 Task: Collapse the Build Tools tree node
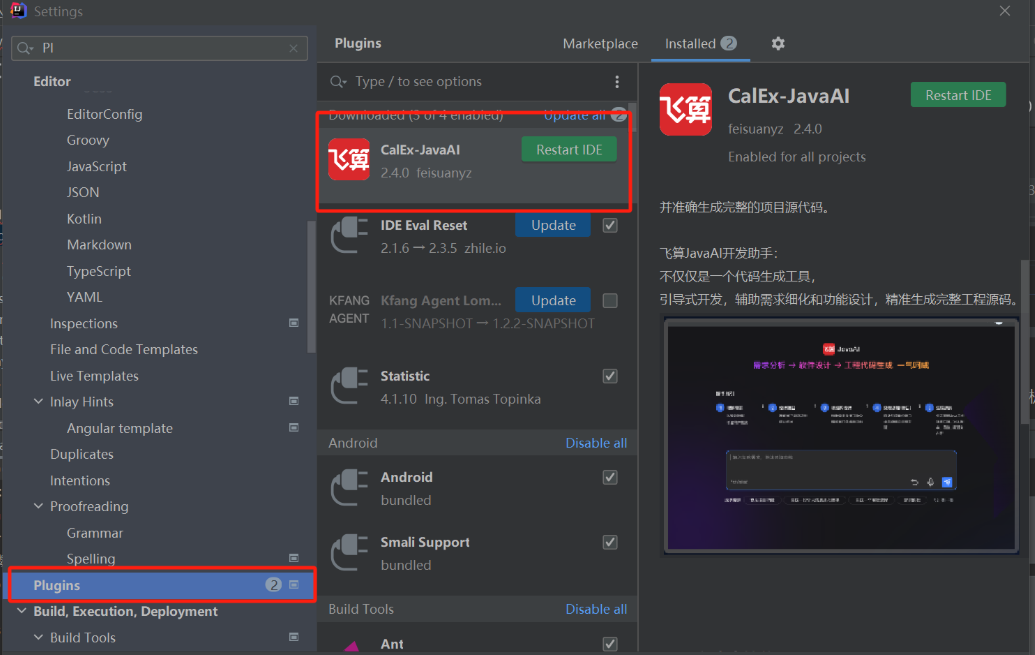click(x=38, y=637)
